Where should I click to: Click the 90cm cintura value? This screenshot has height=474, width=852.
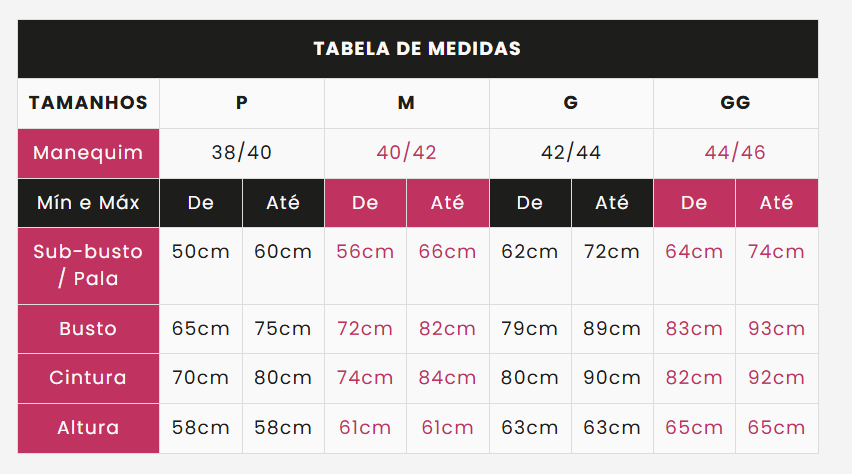612,378
